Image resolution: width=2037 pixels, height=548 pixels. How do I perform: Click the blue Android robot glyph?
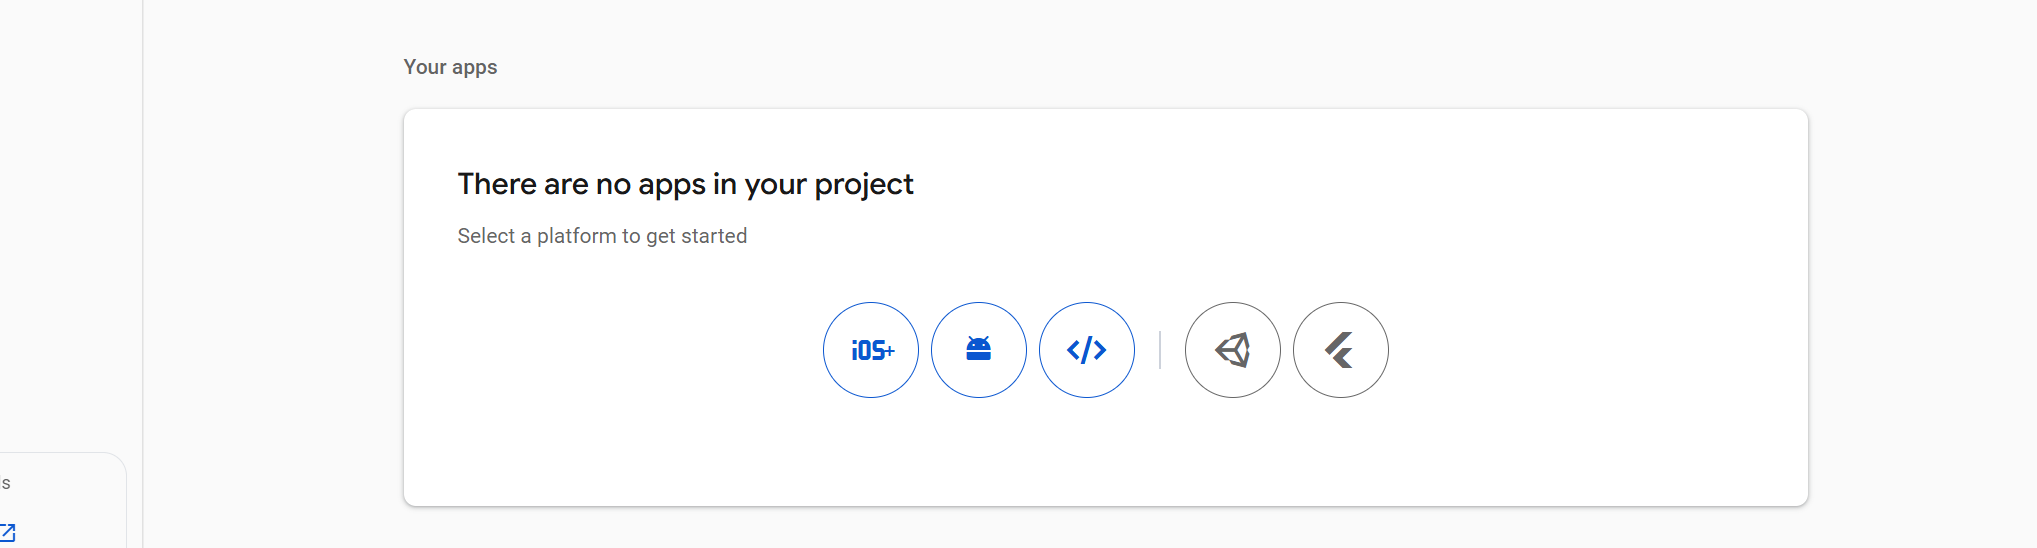tap(978, 349)
